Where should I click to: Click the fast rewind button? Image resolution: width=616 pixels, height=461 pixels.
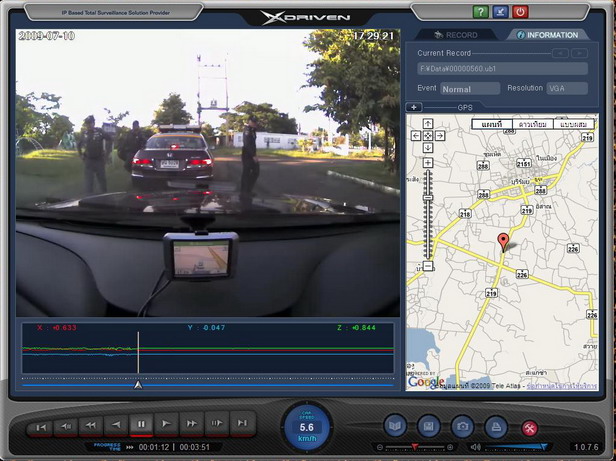(91, 424)
